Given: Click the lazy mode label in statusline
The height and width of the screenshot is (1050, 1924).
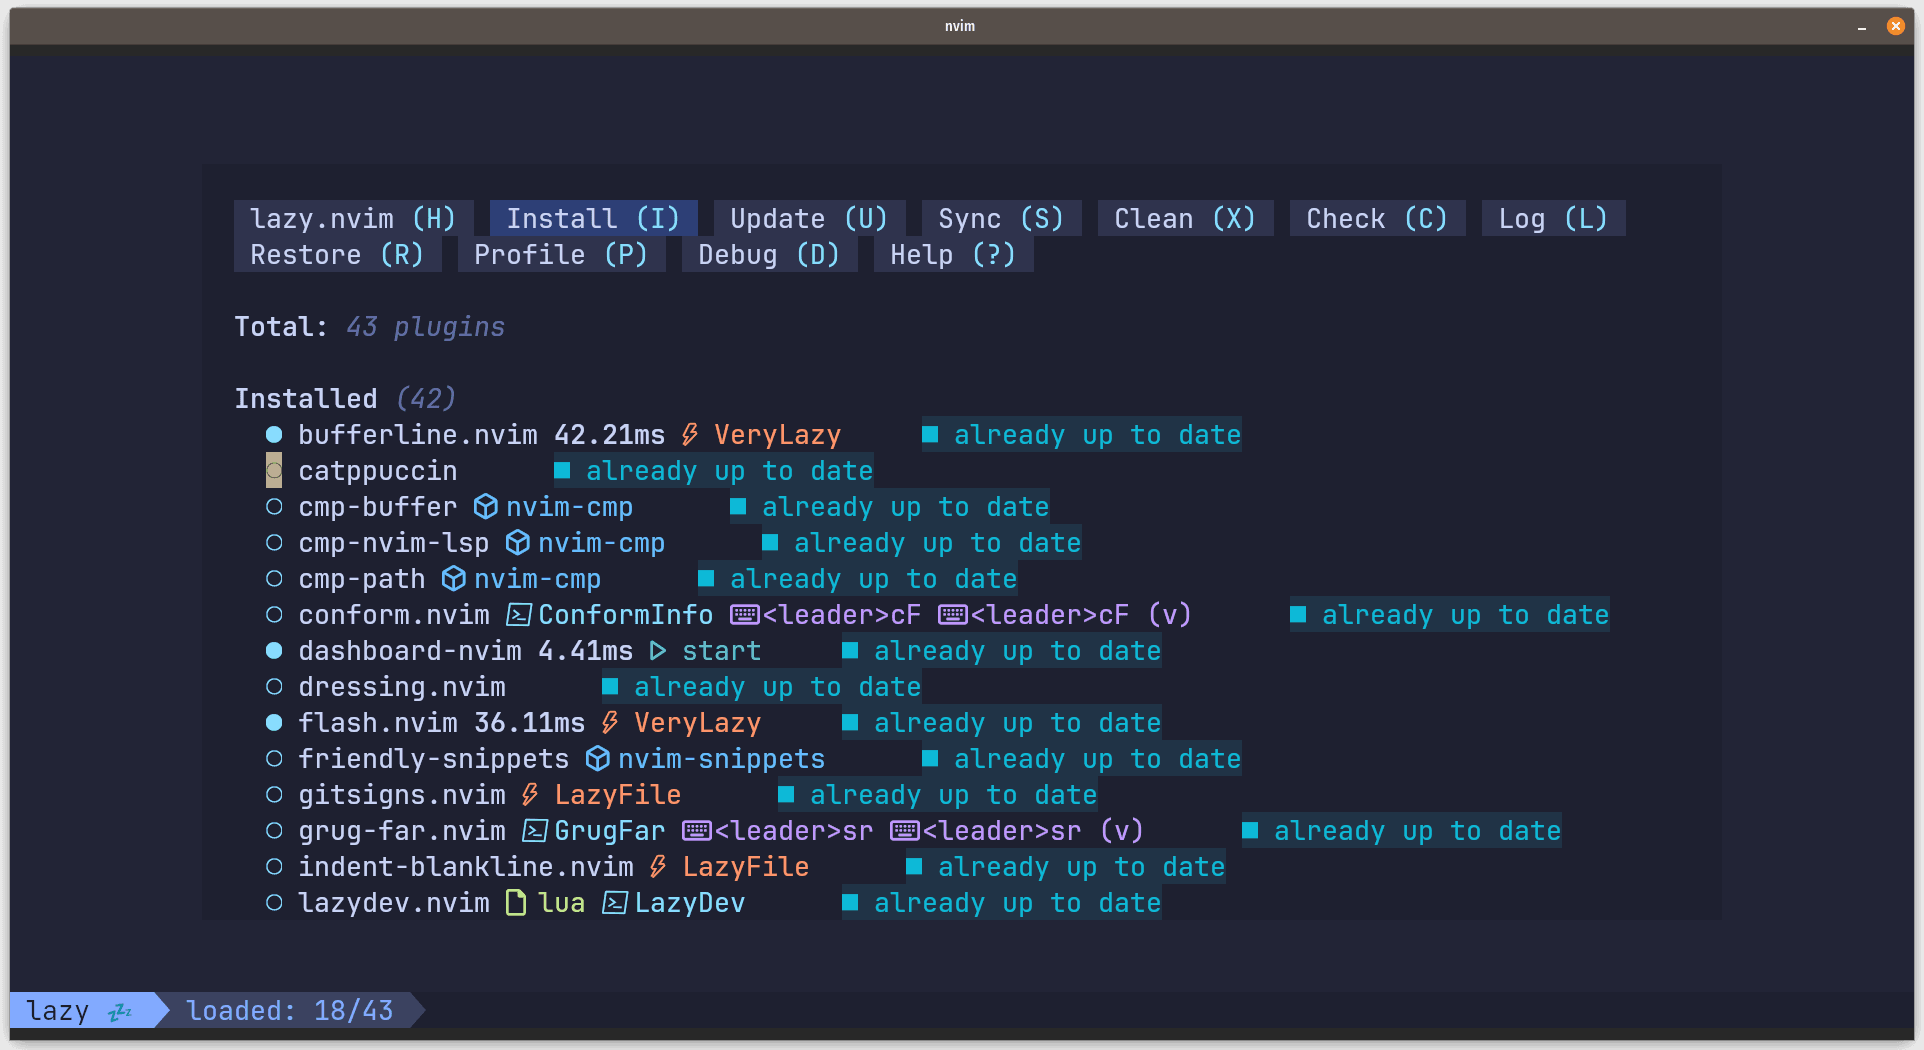Looking at the screenshot, I should (58, 1010).
